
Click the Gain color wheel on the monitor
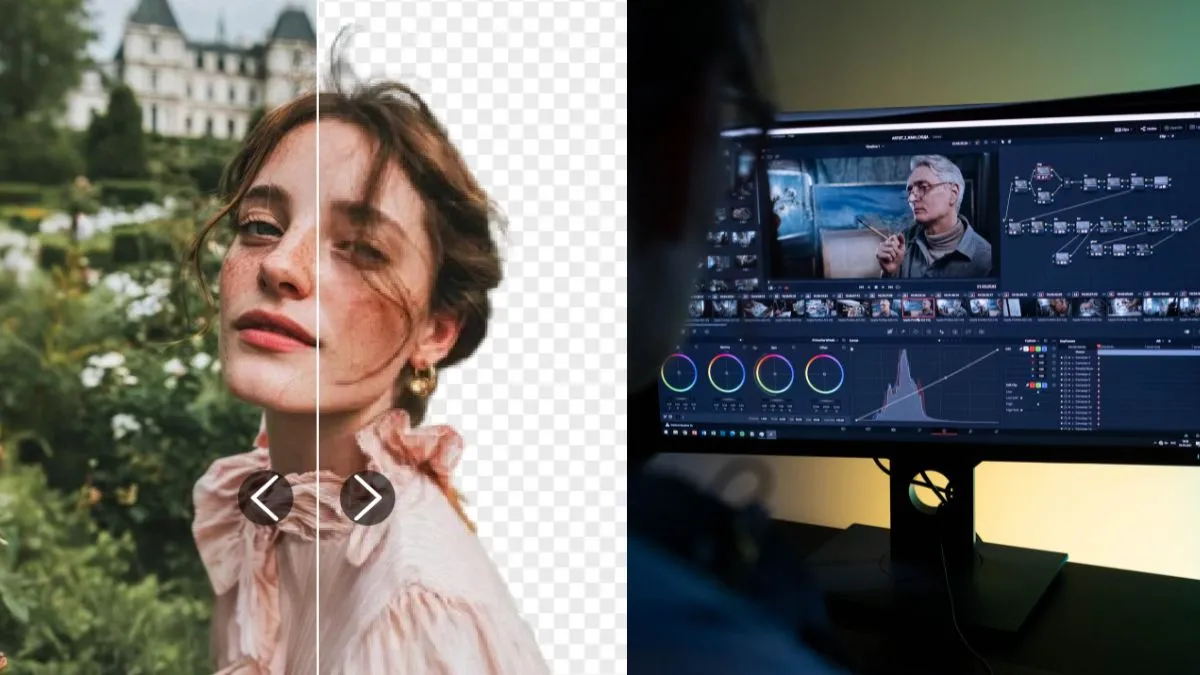[775, 374]
